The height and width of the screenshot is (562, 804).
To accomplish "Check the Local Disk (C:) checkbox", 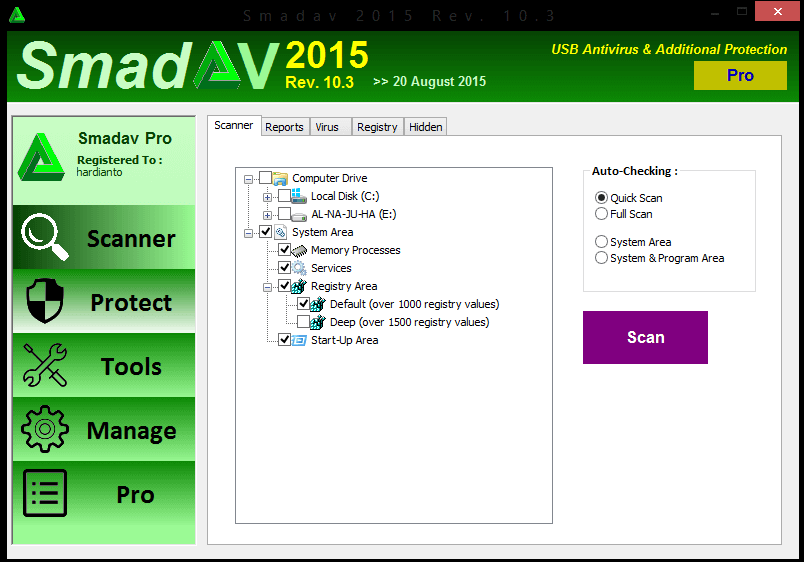I will 285,196.
